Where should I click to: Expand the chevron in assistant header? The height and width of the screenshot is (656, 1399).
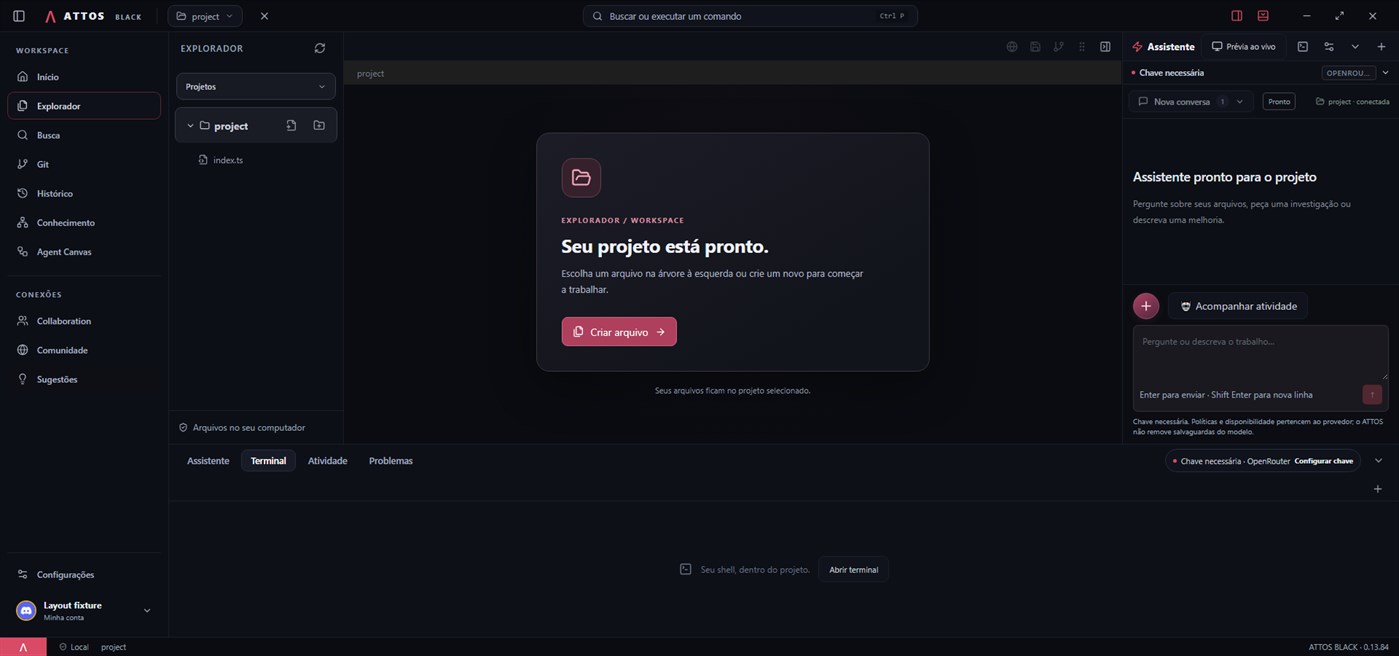coord(1355,47)
